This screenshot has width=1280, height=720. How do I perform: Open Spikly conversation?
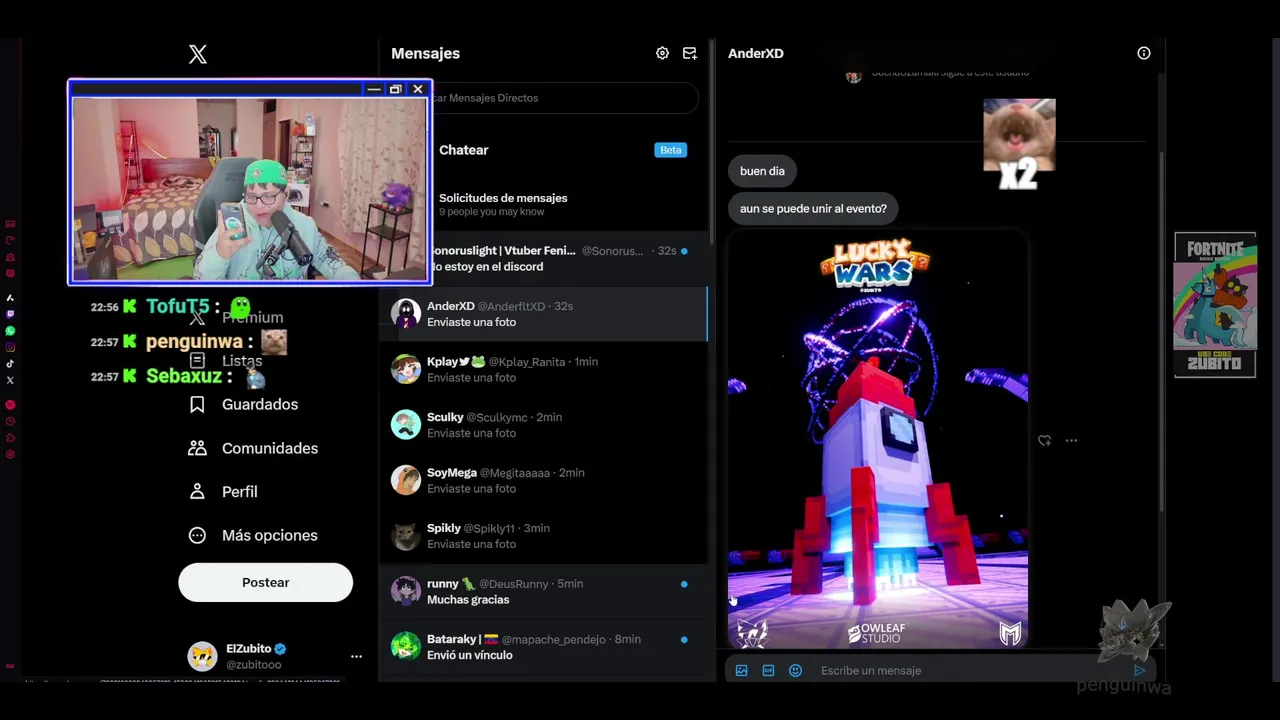pos(543,535)
